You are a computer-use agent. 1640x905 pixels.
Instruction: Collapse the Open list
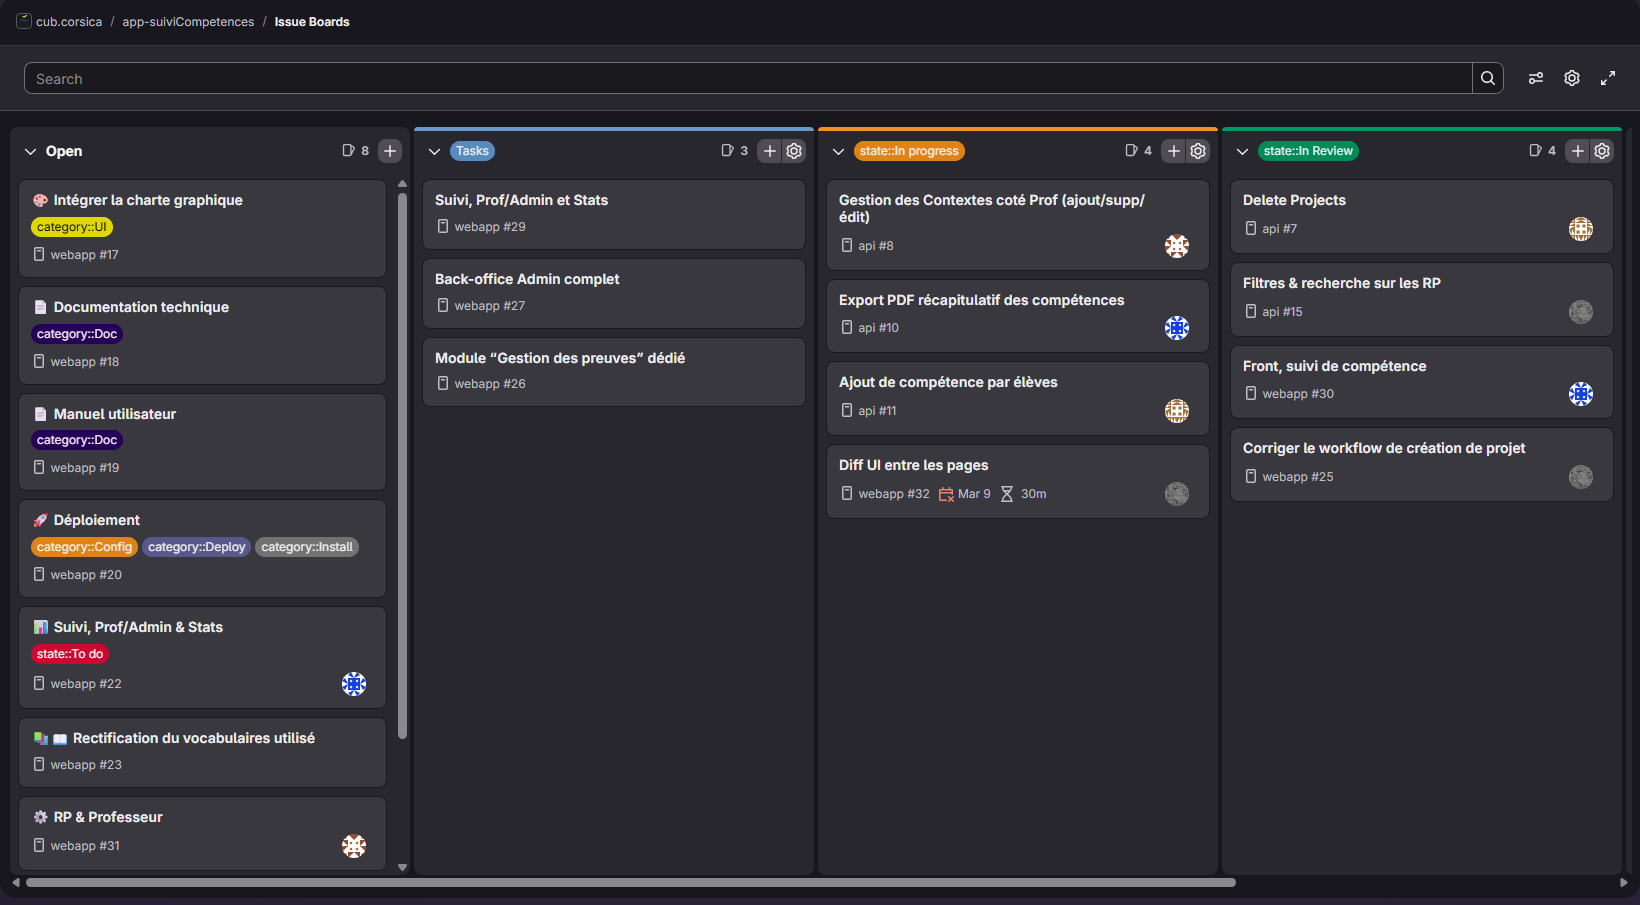pos(30,152)
